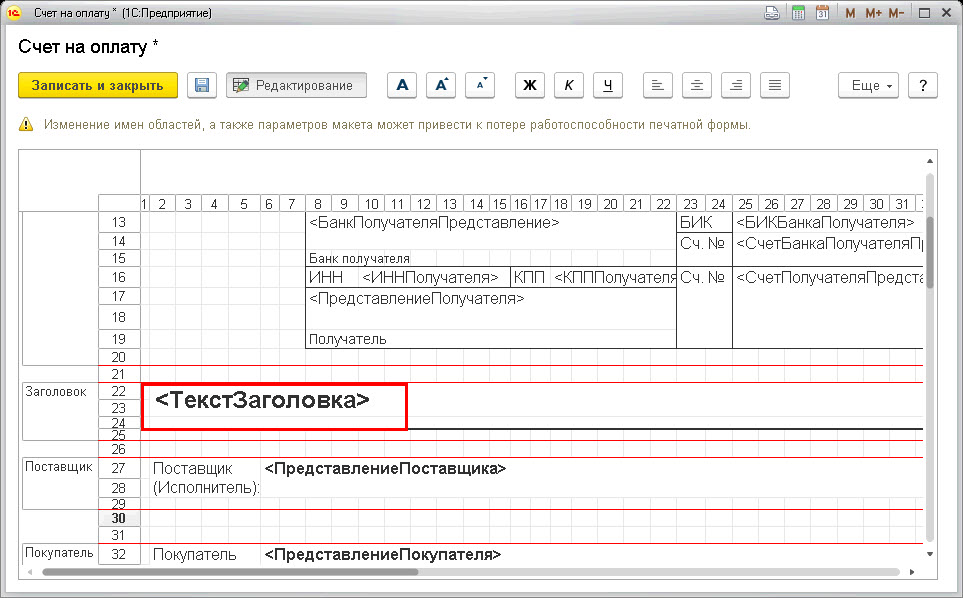Screen dimensions: 963x598
Task: Toggle bold formatting (Ж)
Action: click(529, 85)
